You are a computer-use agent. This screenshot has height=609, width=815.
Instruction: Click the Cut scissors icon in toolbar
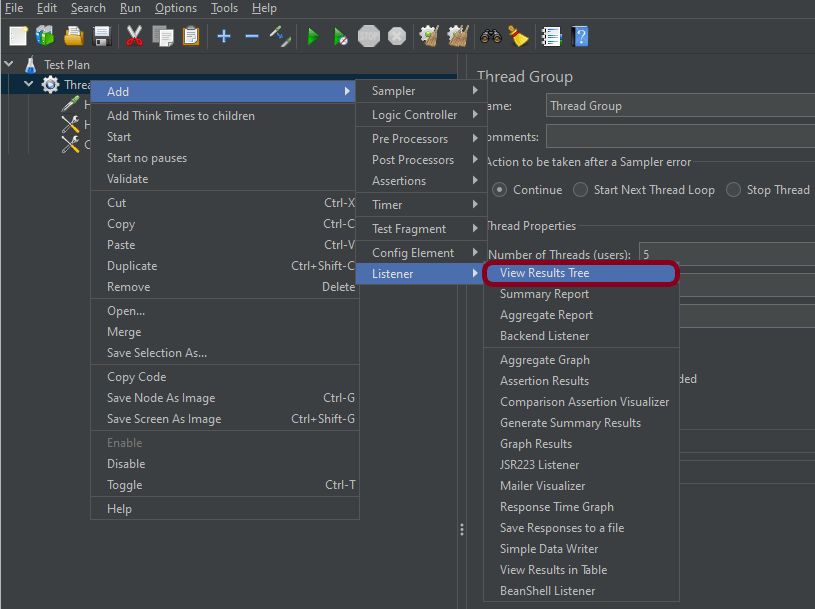pos(134,37)
